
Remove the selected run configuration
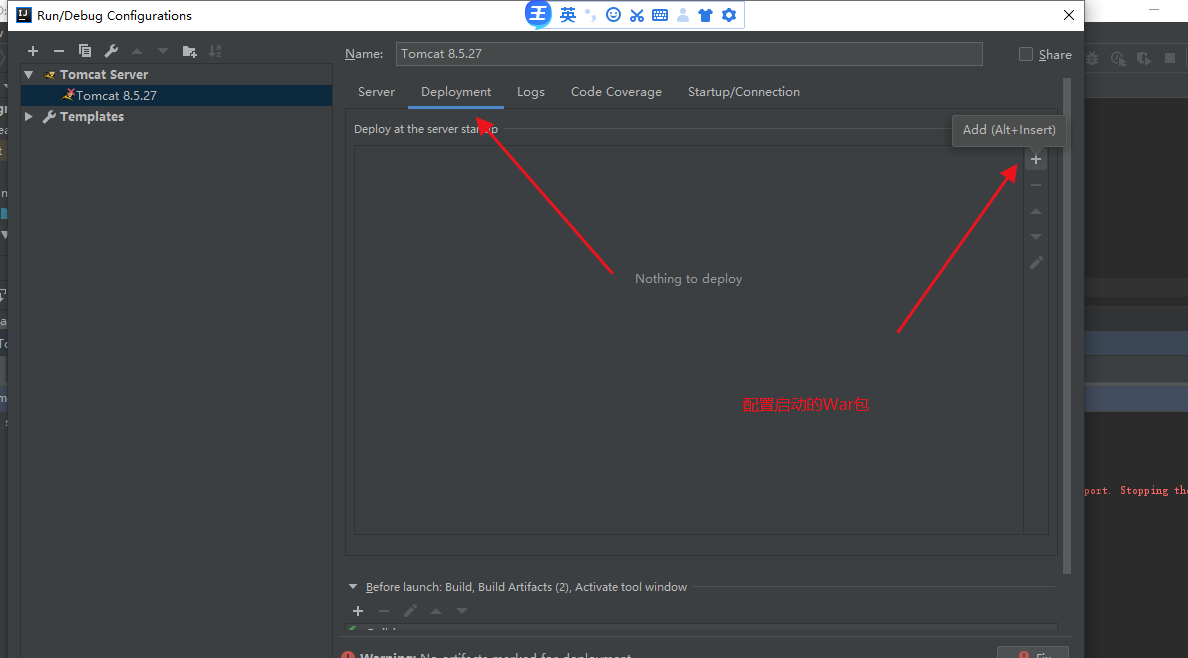(58, 51)
